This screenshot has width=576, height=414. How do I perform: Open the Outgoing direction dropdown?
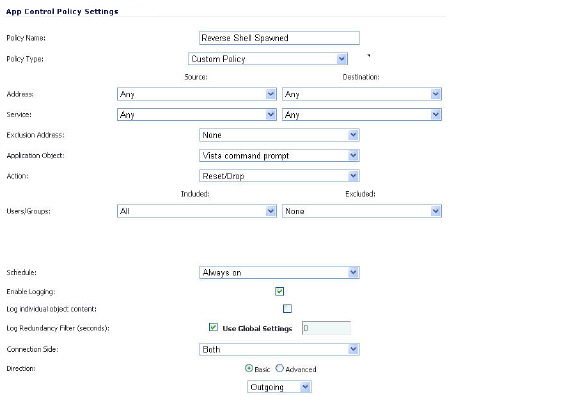pos(279,387)
